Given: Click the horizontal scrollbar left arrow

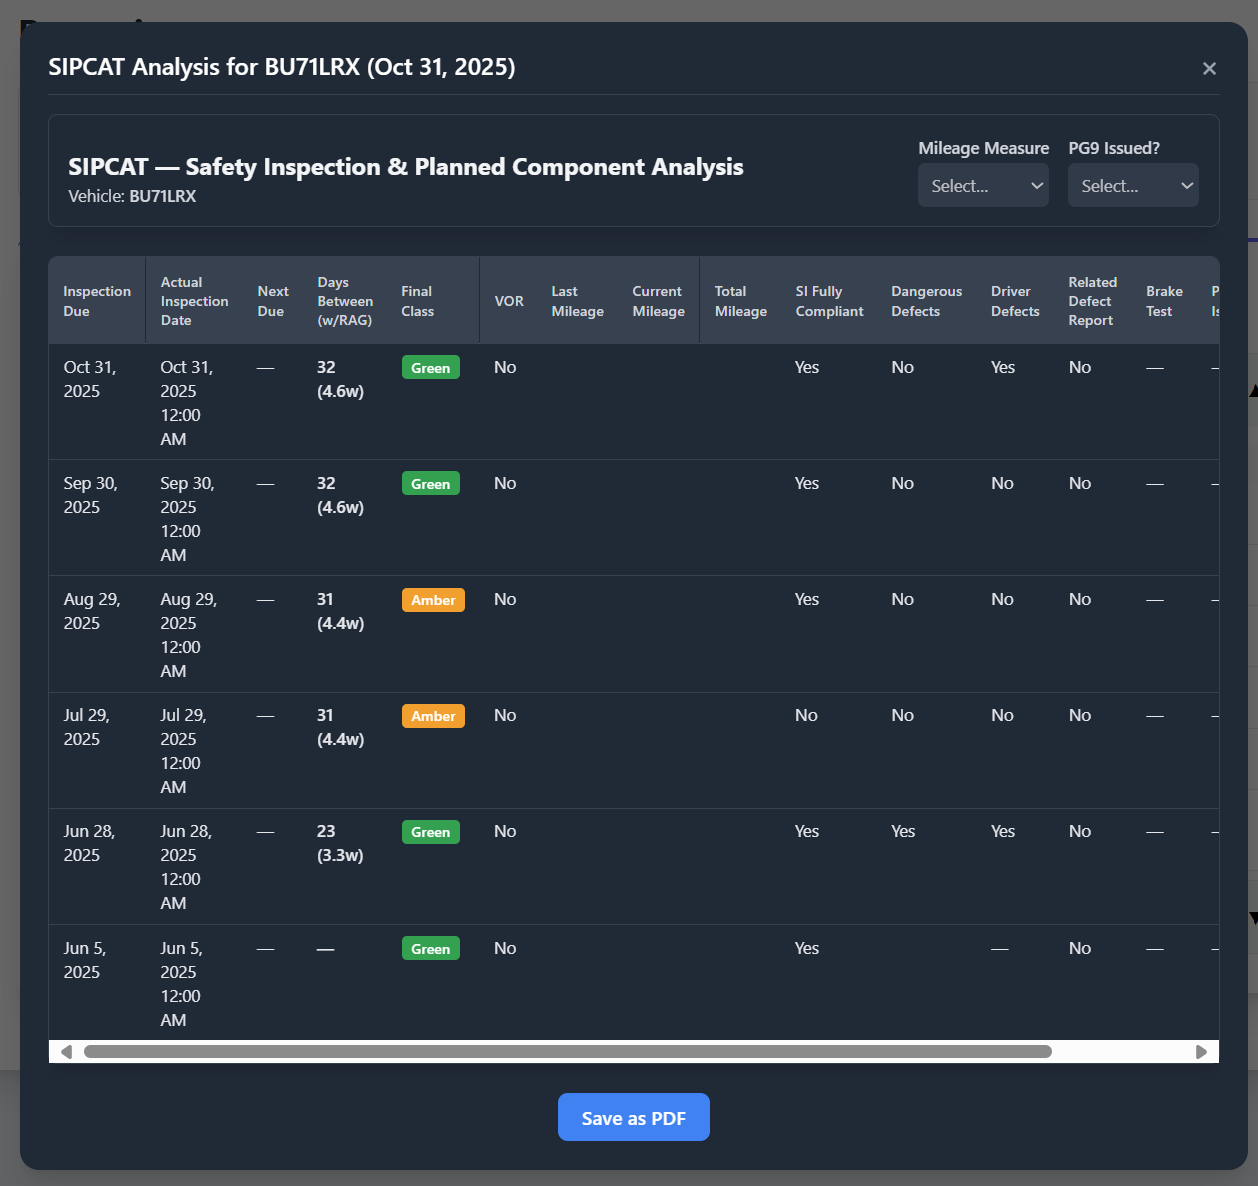Looking at the screenshot, I should click(66, 1051).
